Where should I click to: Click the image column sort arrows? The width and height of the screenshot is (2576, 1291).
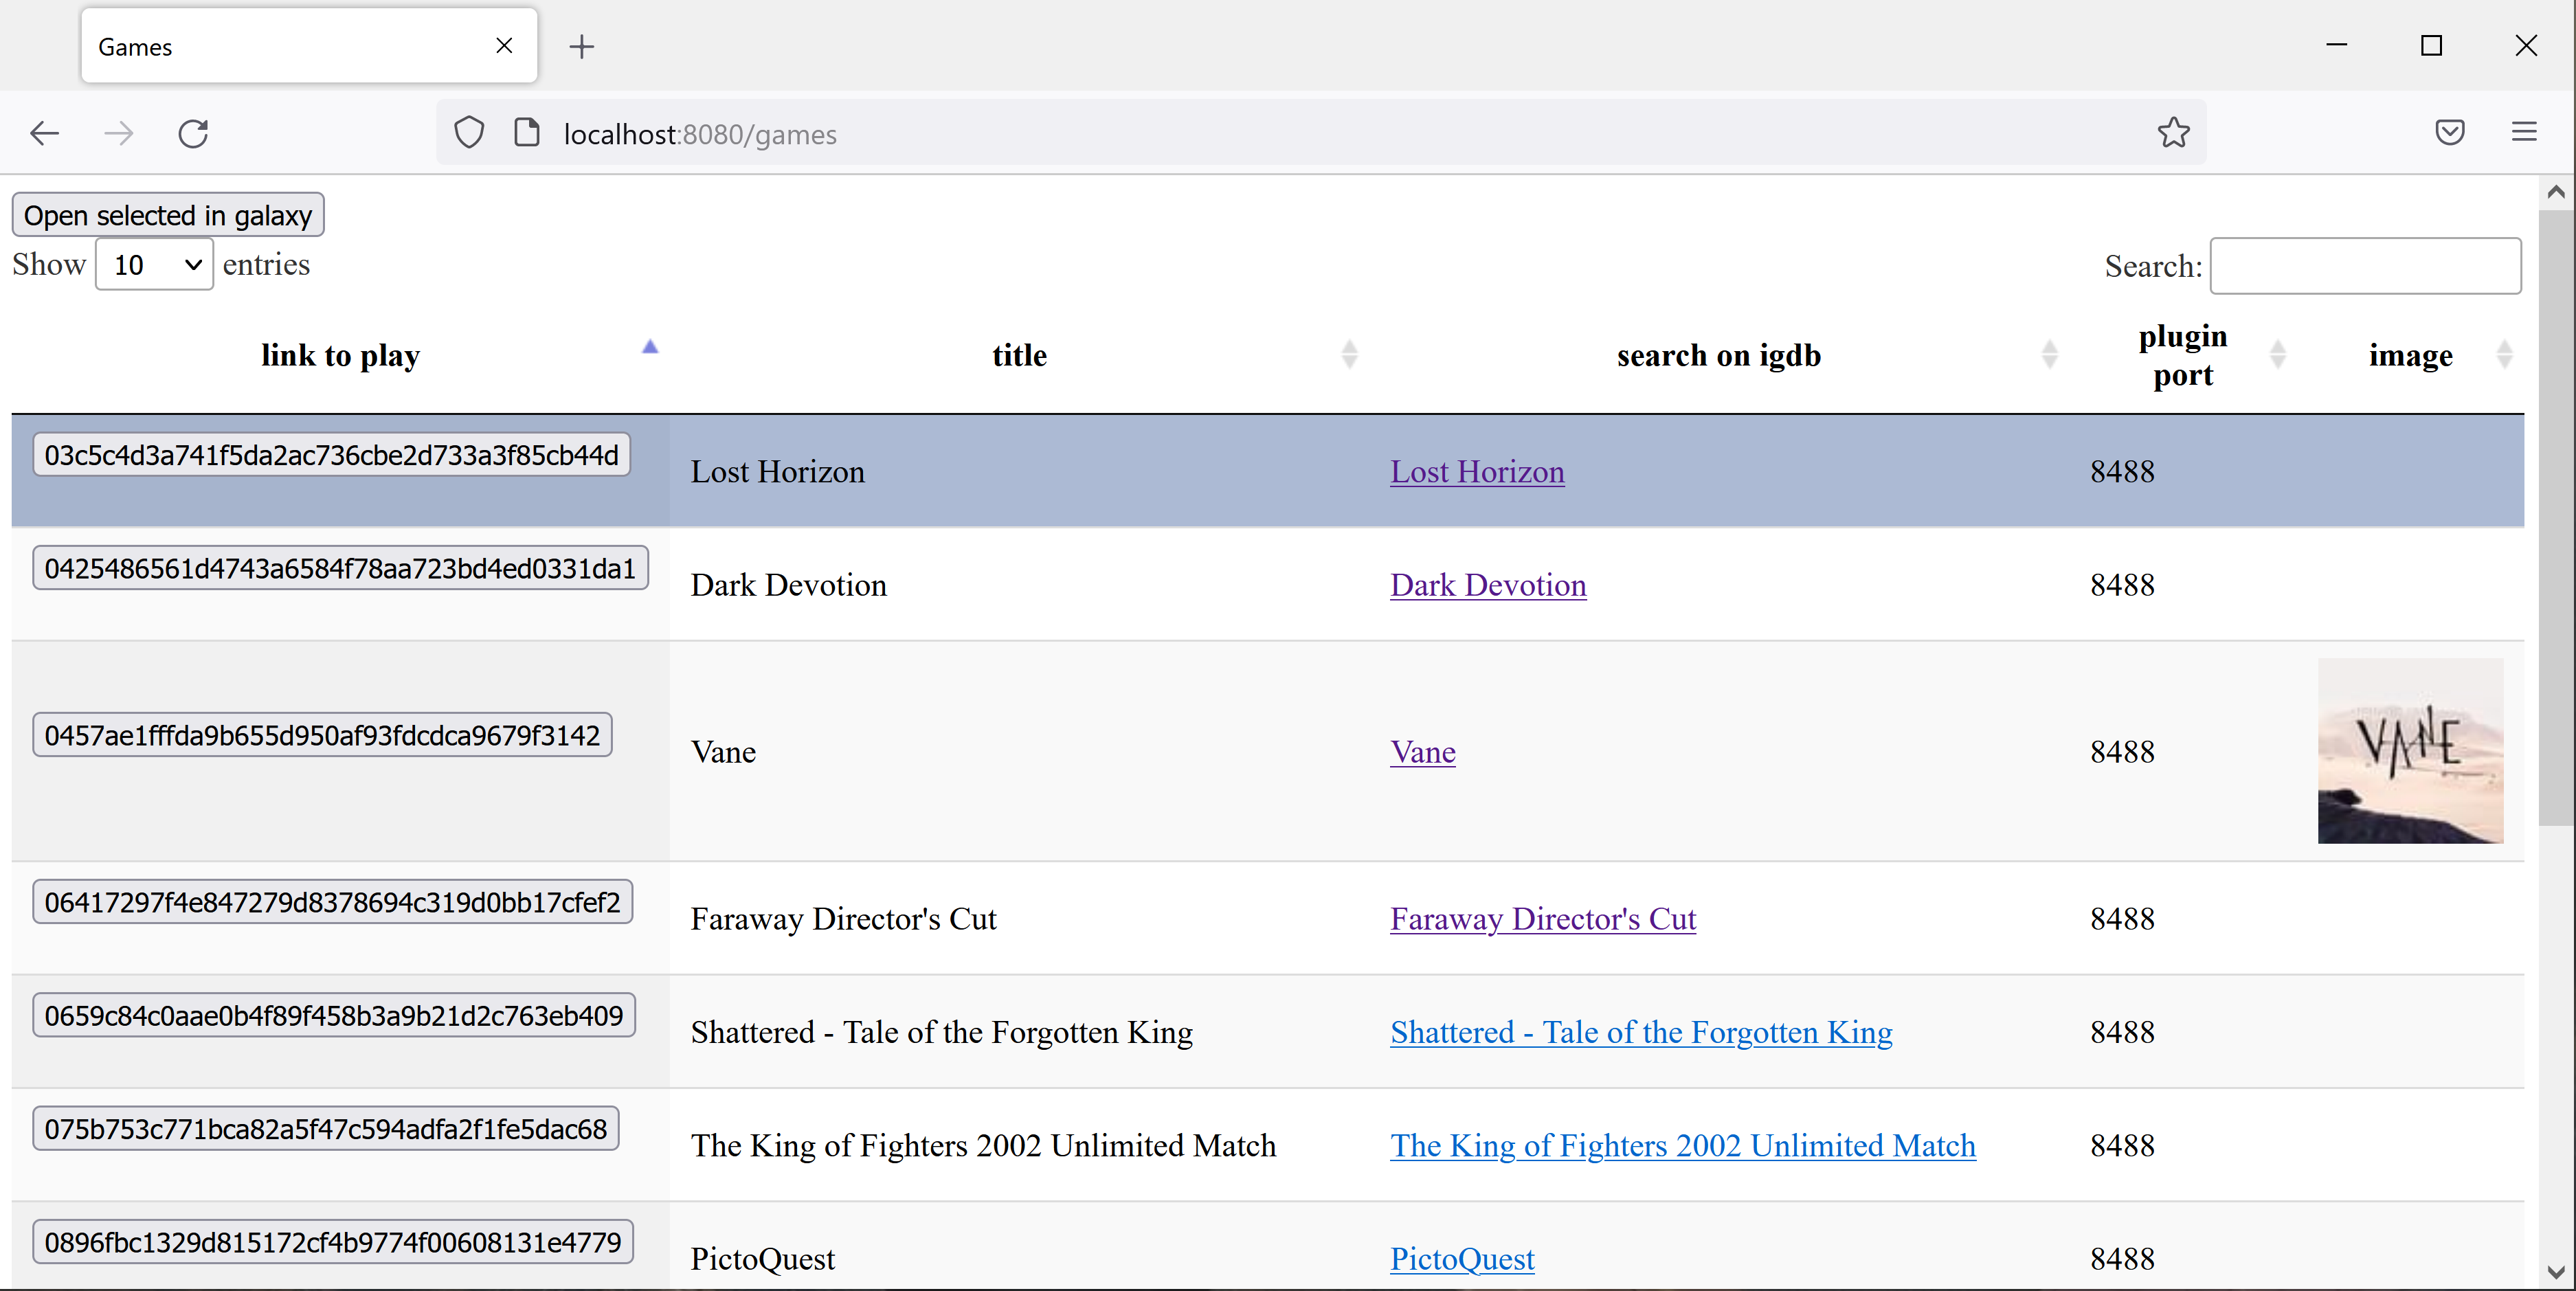coord(2504,354)
